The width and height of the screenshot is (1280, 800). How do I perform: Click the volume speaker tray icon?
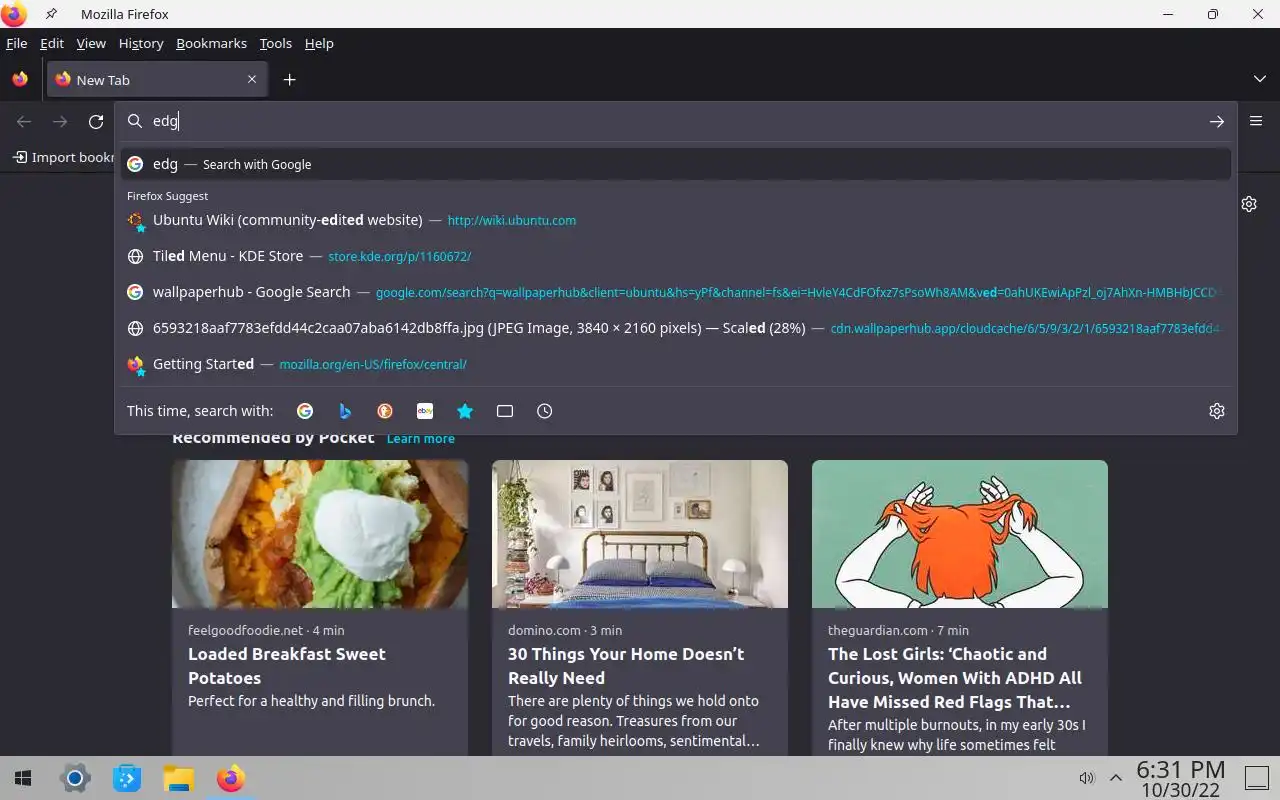point(1087,778)
